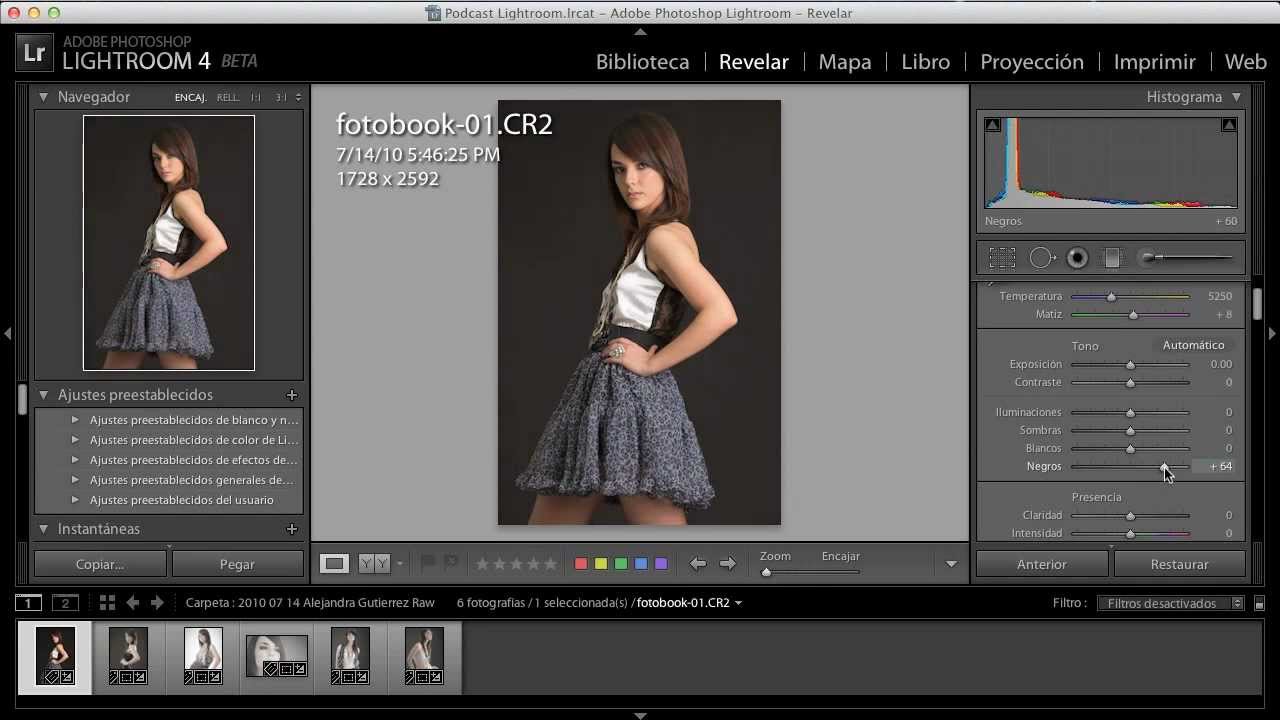1280x720 pixels.
Task: Select the Graduated Filter tool
Action: pyautogui.click(x=1112, y=258)
